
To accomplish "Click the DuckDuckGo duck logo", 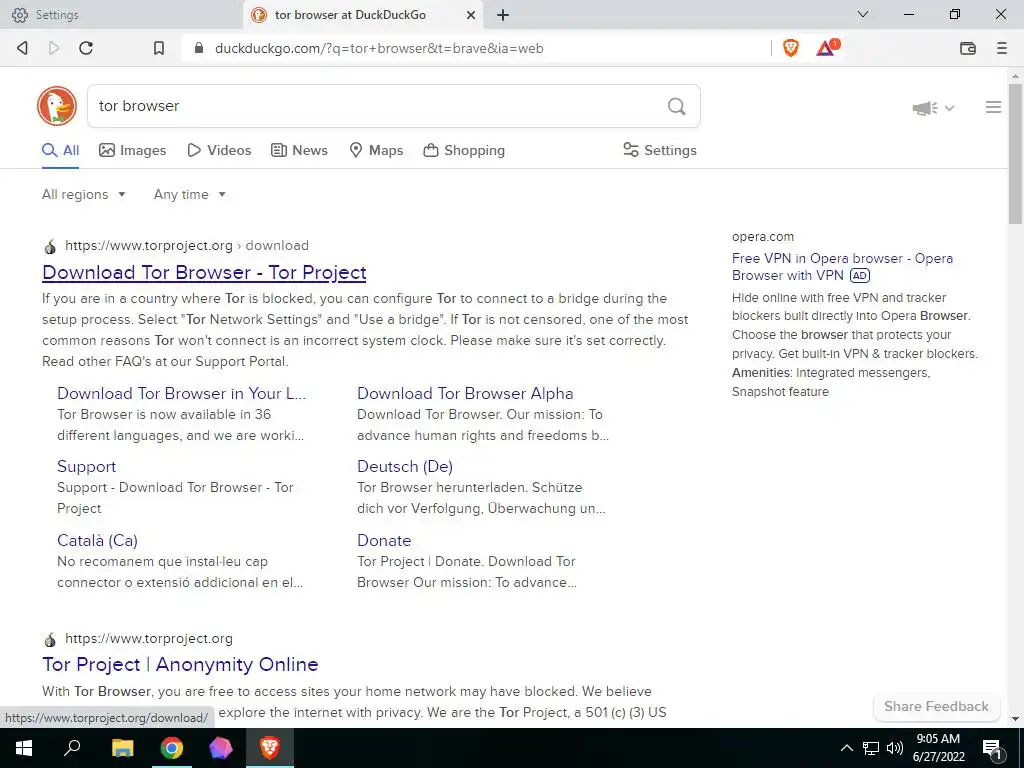I will [x=57, y=106].
